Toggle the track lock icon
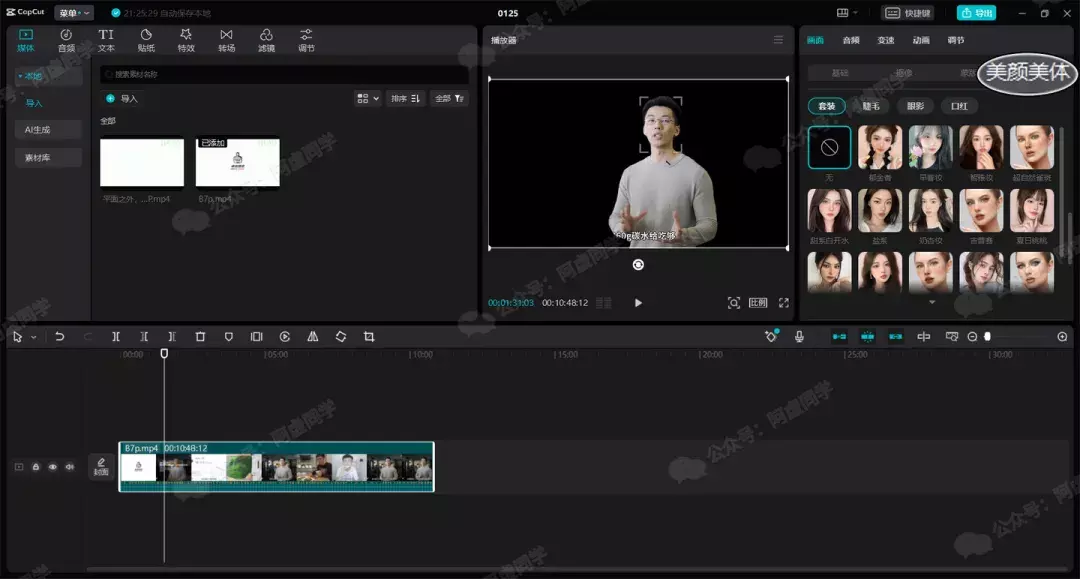Screen dimensions: 1080x579 (x=36, y=467)
